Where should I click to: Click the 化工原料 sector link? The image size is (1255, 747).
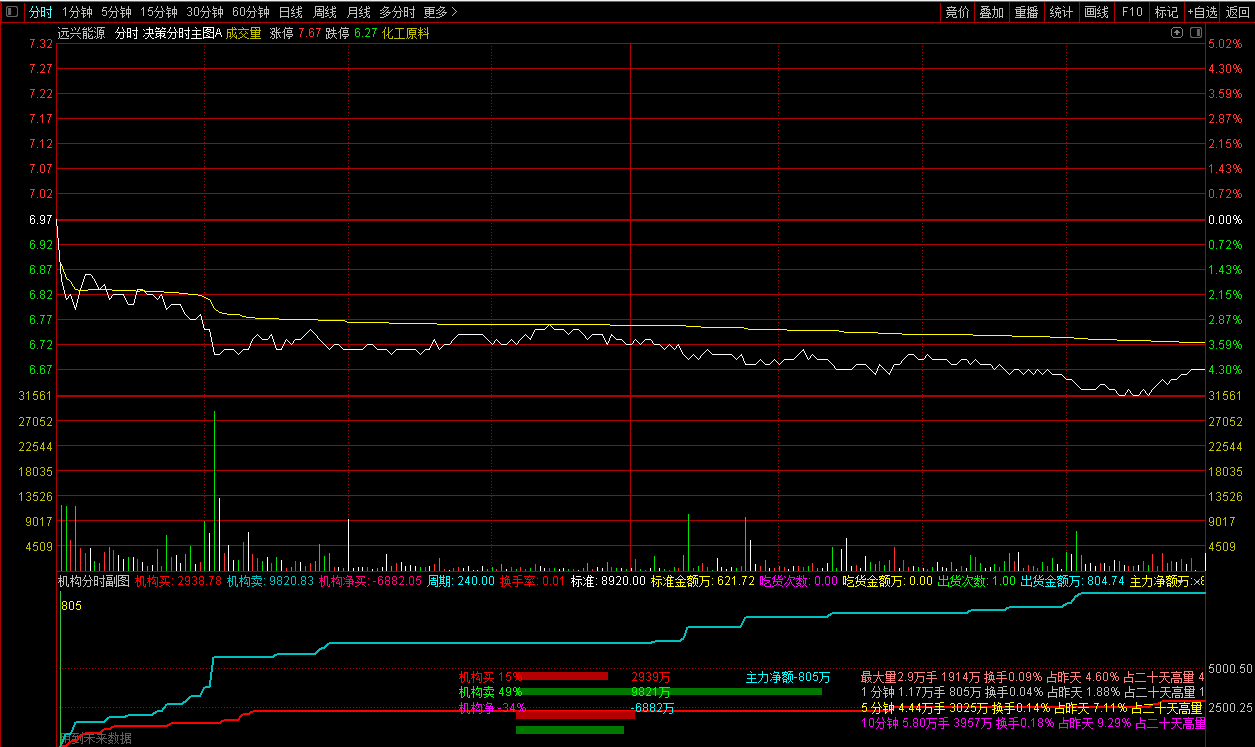point(405,33)
